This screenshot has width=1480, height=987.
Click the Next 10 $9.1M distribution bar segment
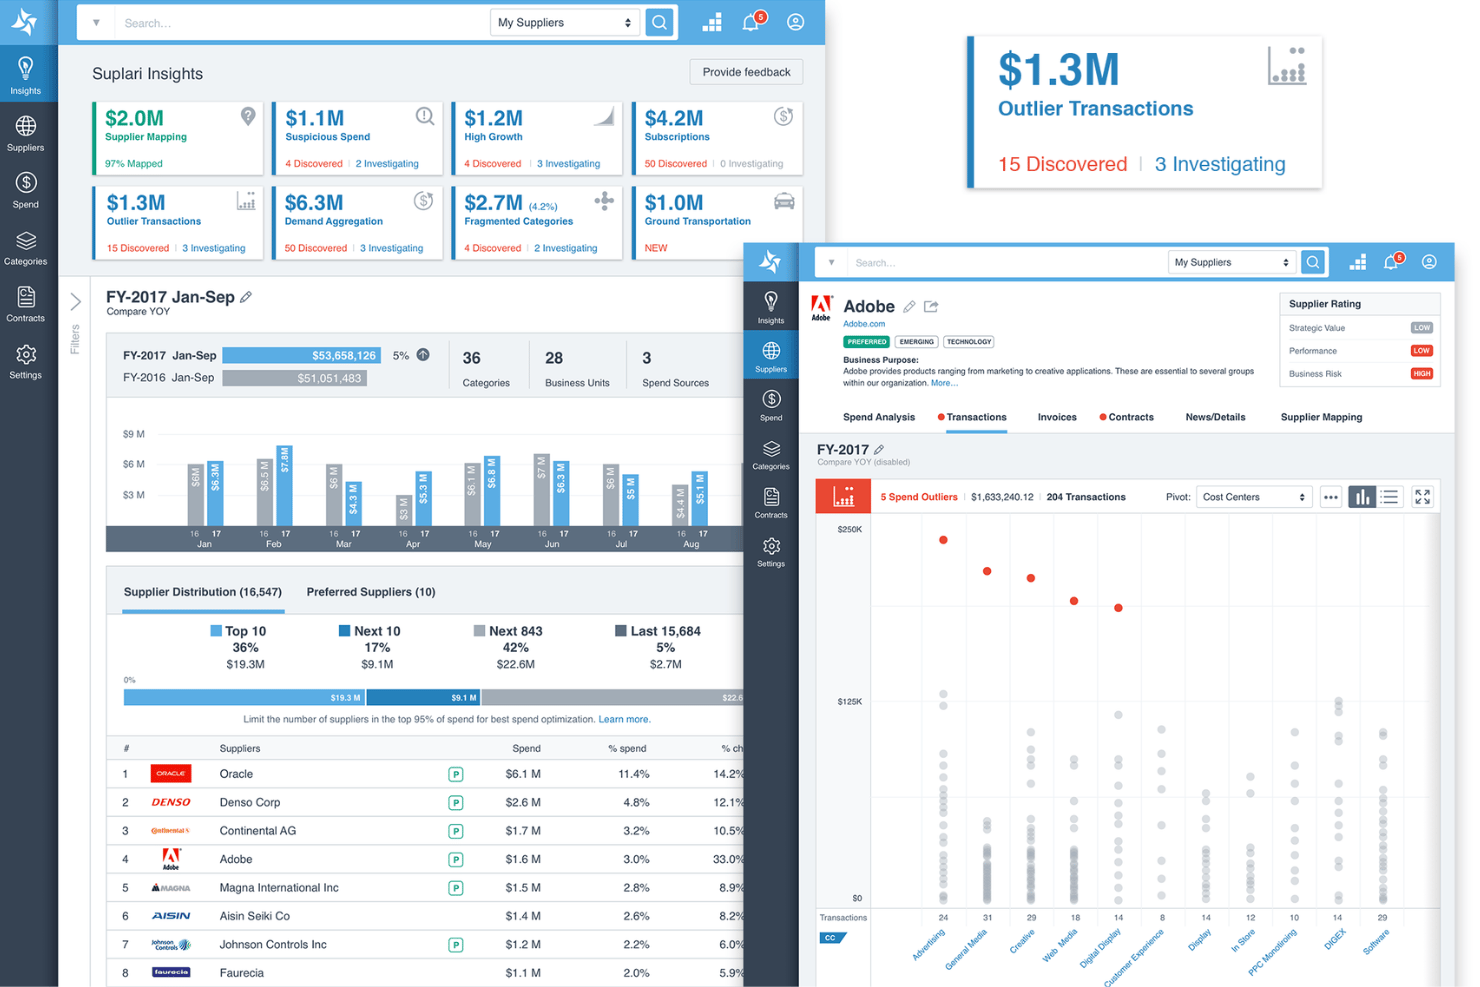click(x=423, y=697)
